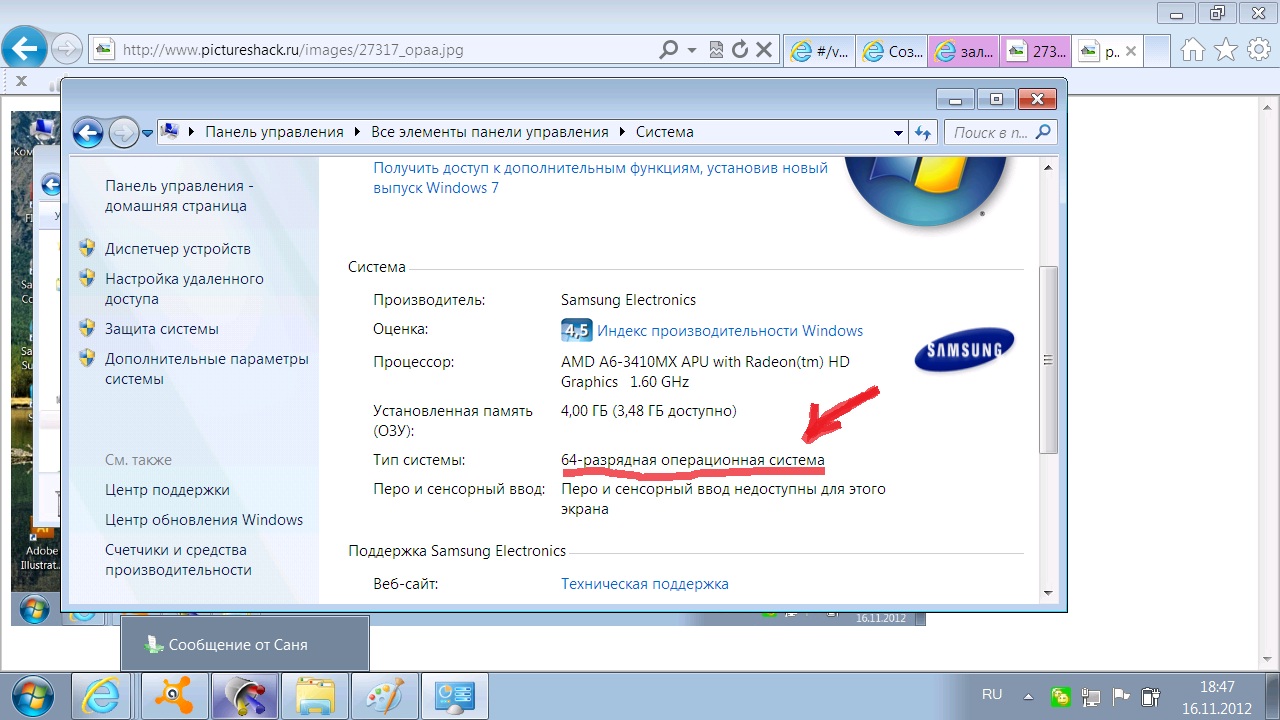Screen dimensions: 1280x720
Task: Close the active "р..." browser tab
Action: (x=1131, y=51)
